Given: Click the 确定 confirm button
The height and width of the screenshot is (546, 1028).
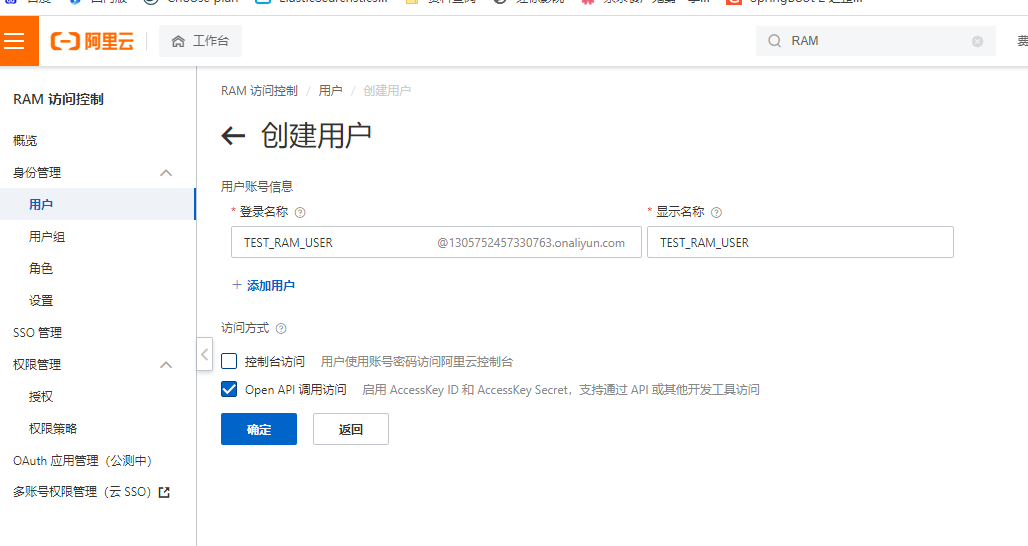Looking at the screenshot, I should tap(259, 429).
